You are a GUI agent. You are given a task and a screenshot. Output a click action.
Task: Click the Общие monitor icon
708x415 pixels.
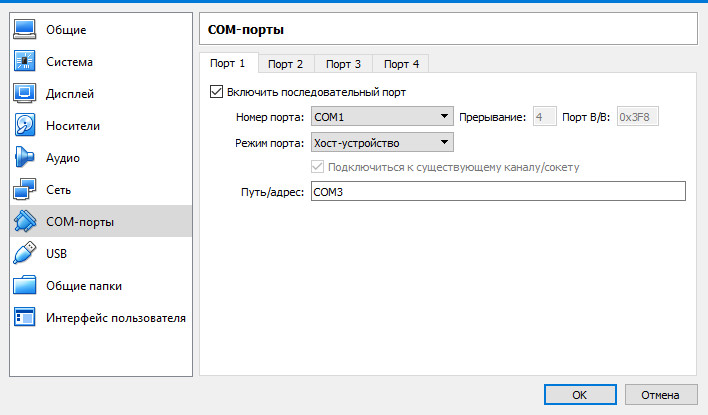click(26, 30)
